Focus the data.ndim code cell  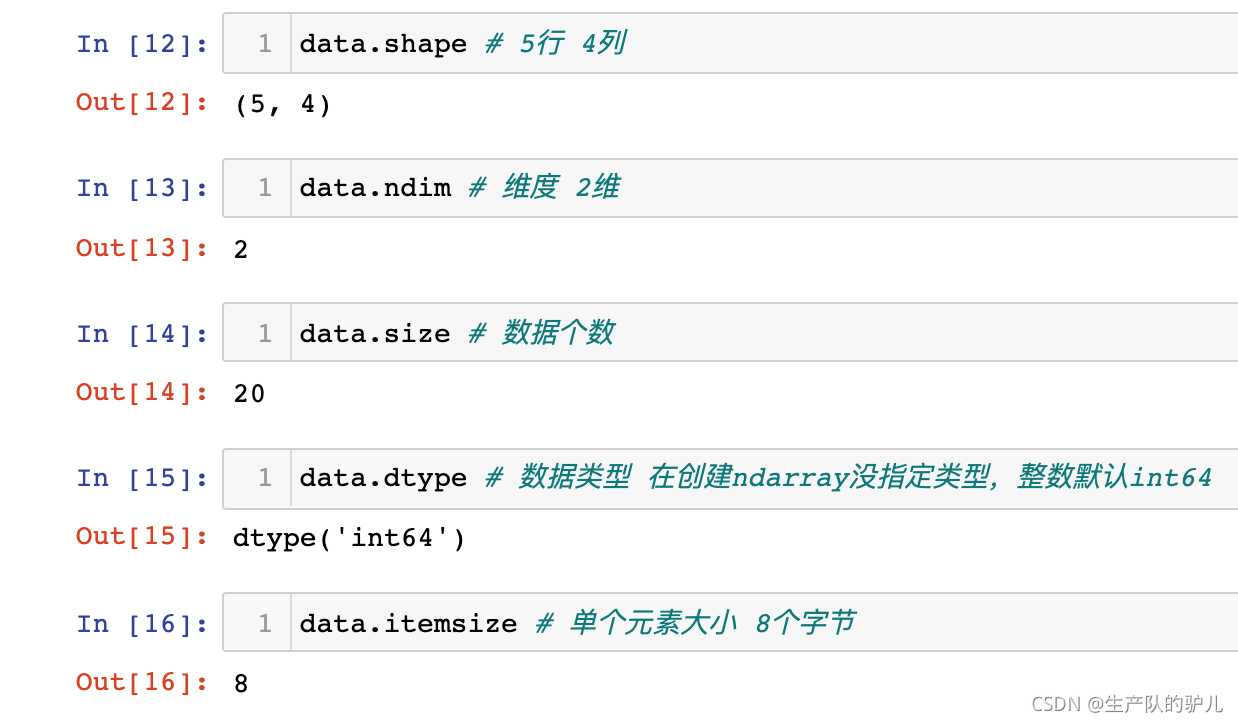point(760,188)
